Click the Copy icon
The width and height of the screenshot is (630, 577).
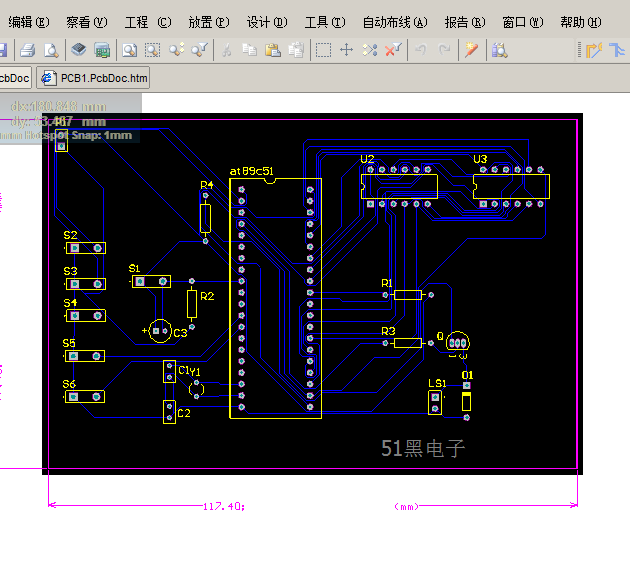(250, 50)
